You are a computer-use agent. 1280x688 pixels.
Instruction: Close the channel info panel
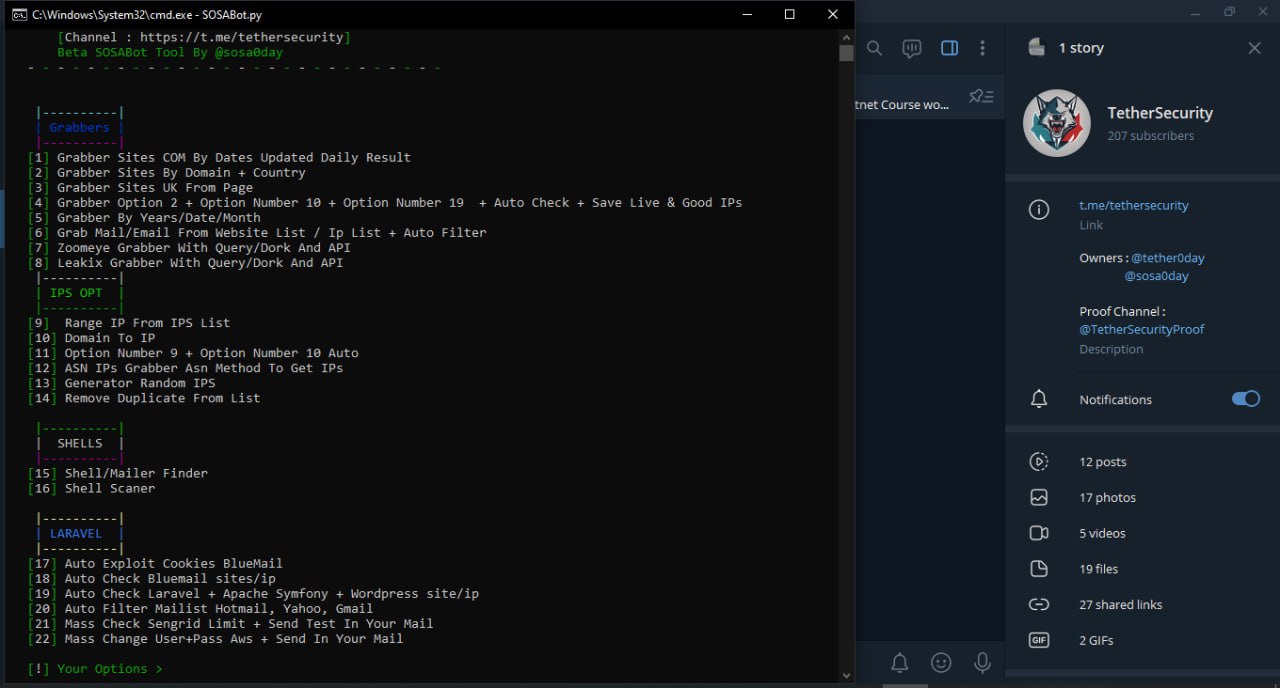point(1254,48)
